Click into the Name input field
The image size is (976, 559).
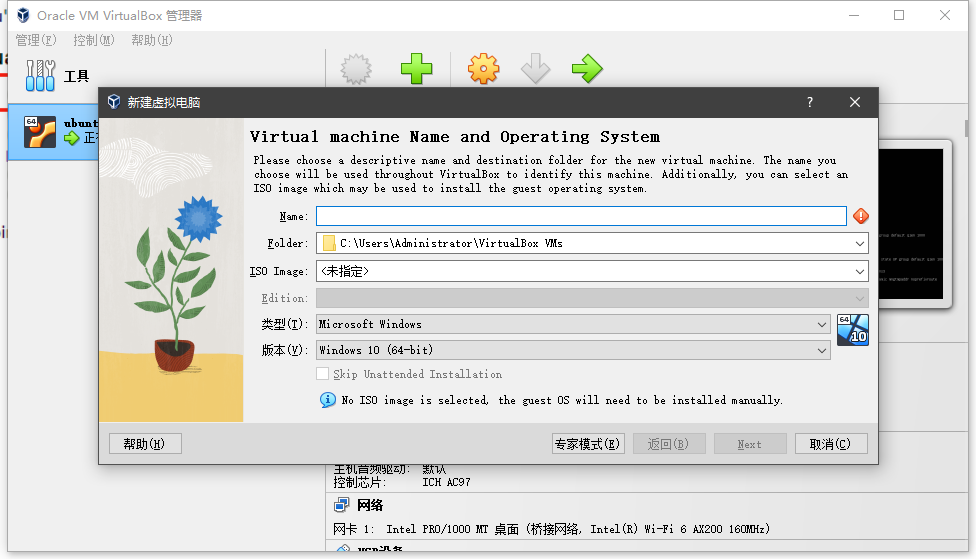coord(581,216)
